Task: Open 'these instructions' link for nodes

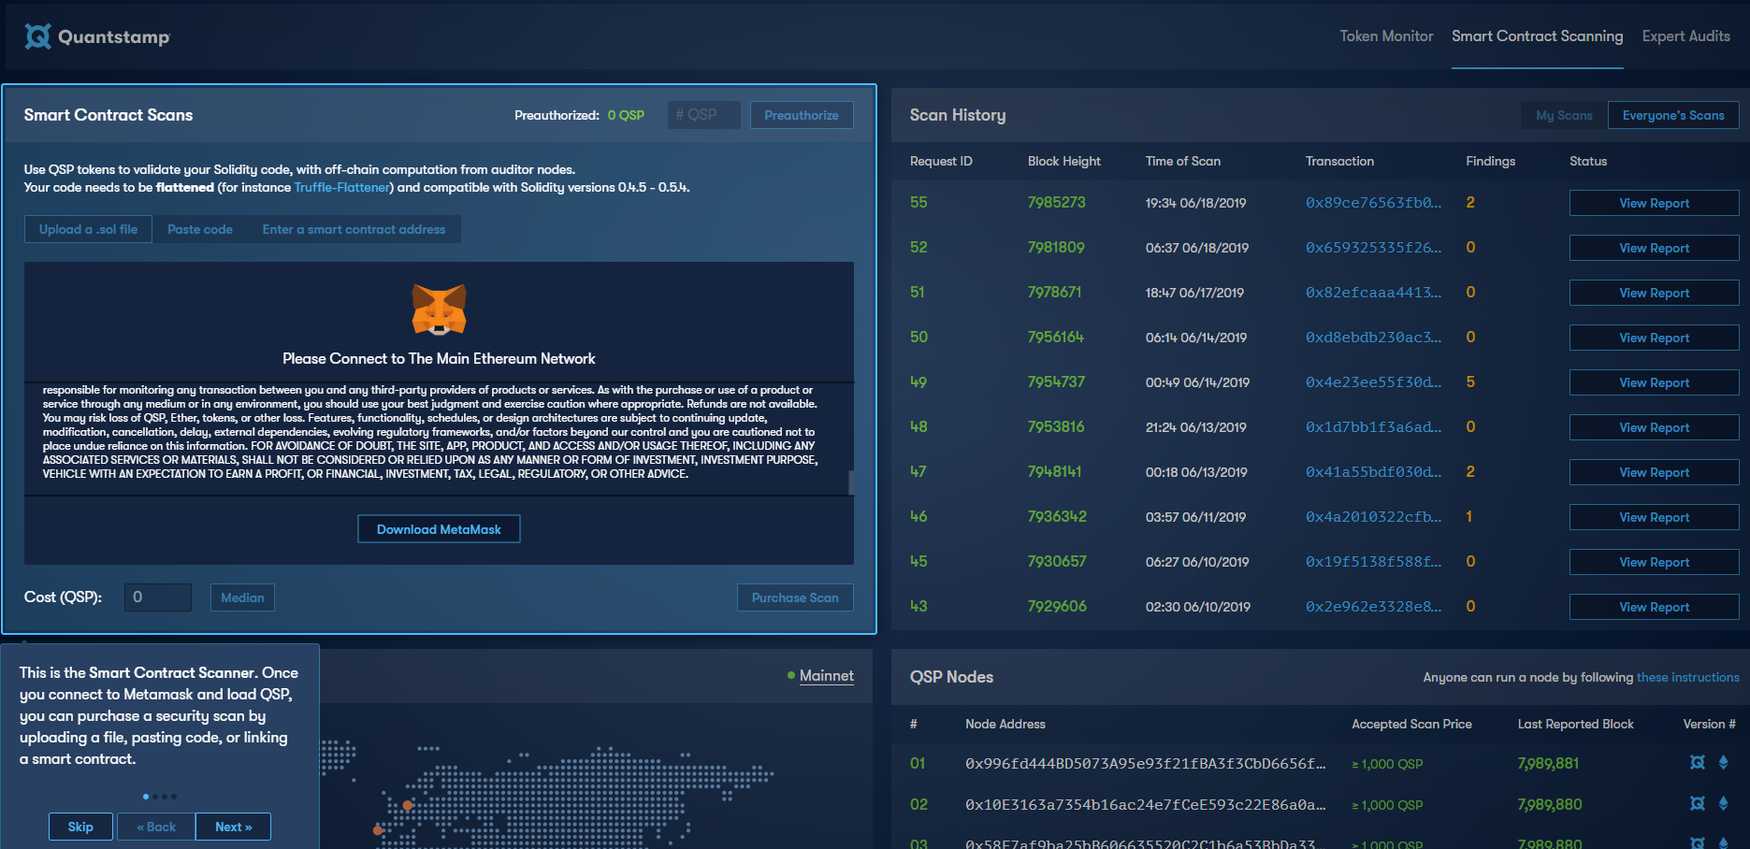Action: click(x=1687, y=677)
